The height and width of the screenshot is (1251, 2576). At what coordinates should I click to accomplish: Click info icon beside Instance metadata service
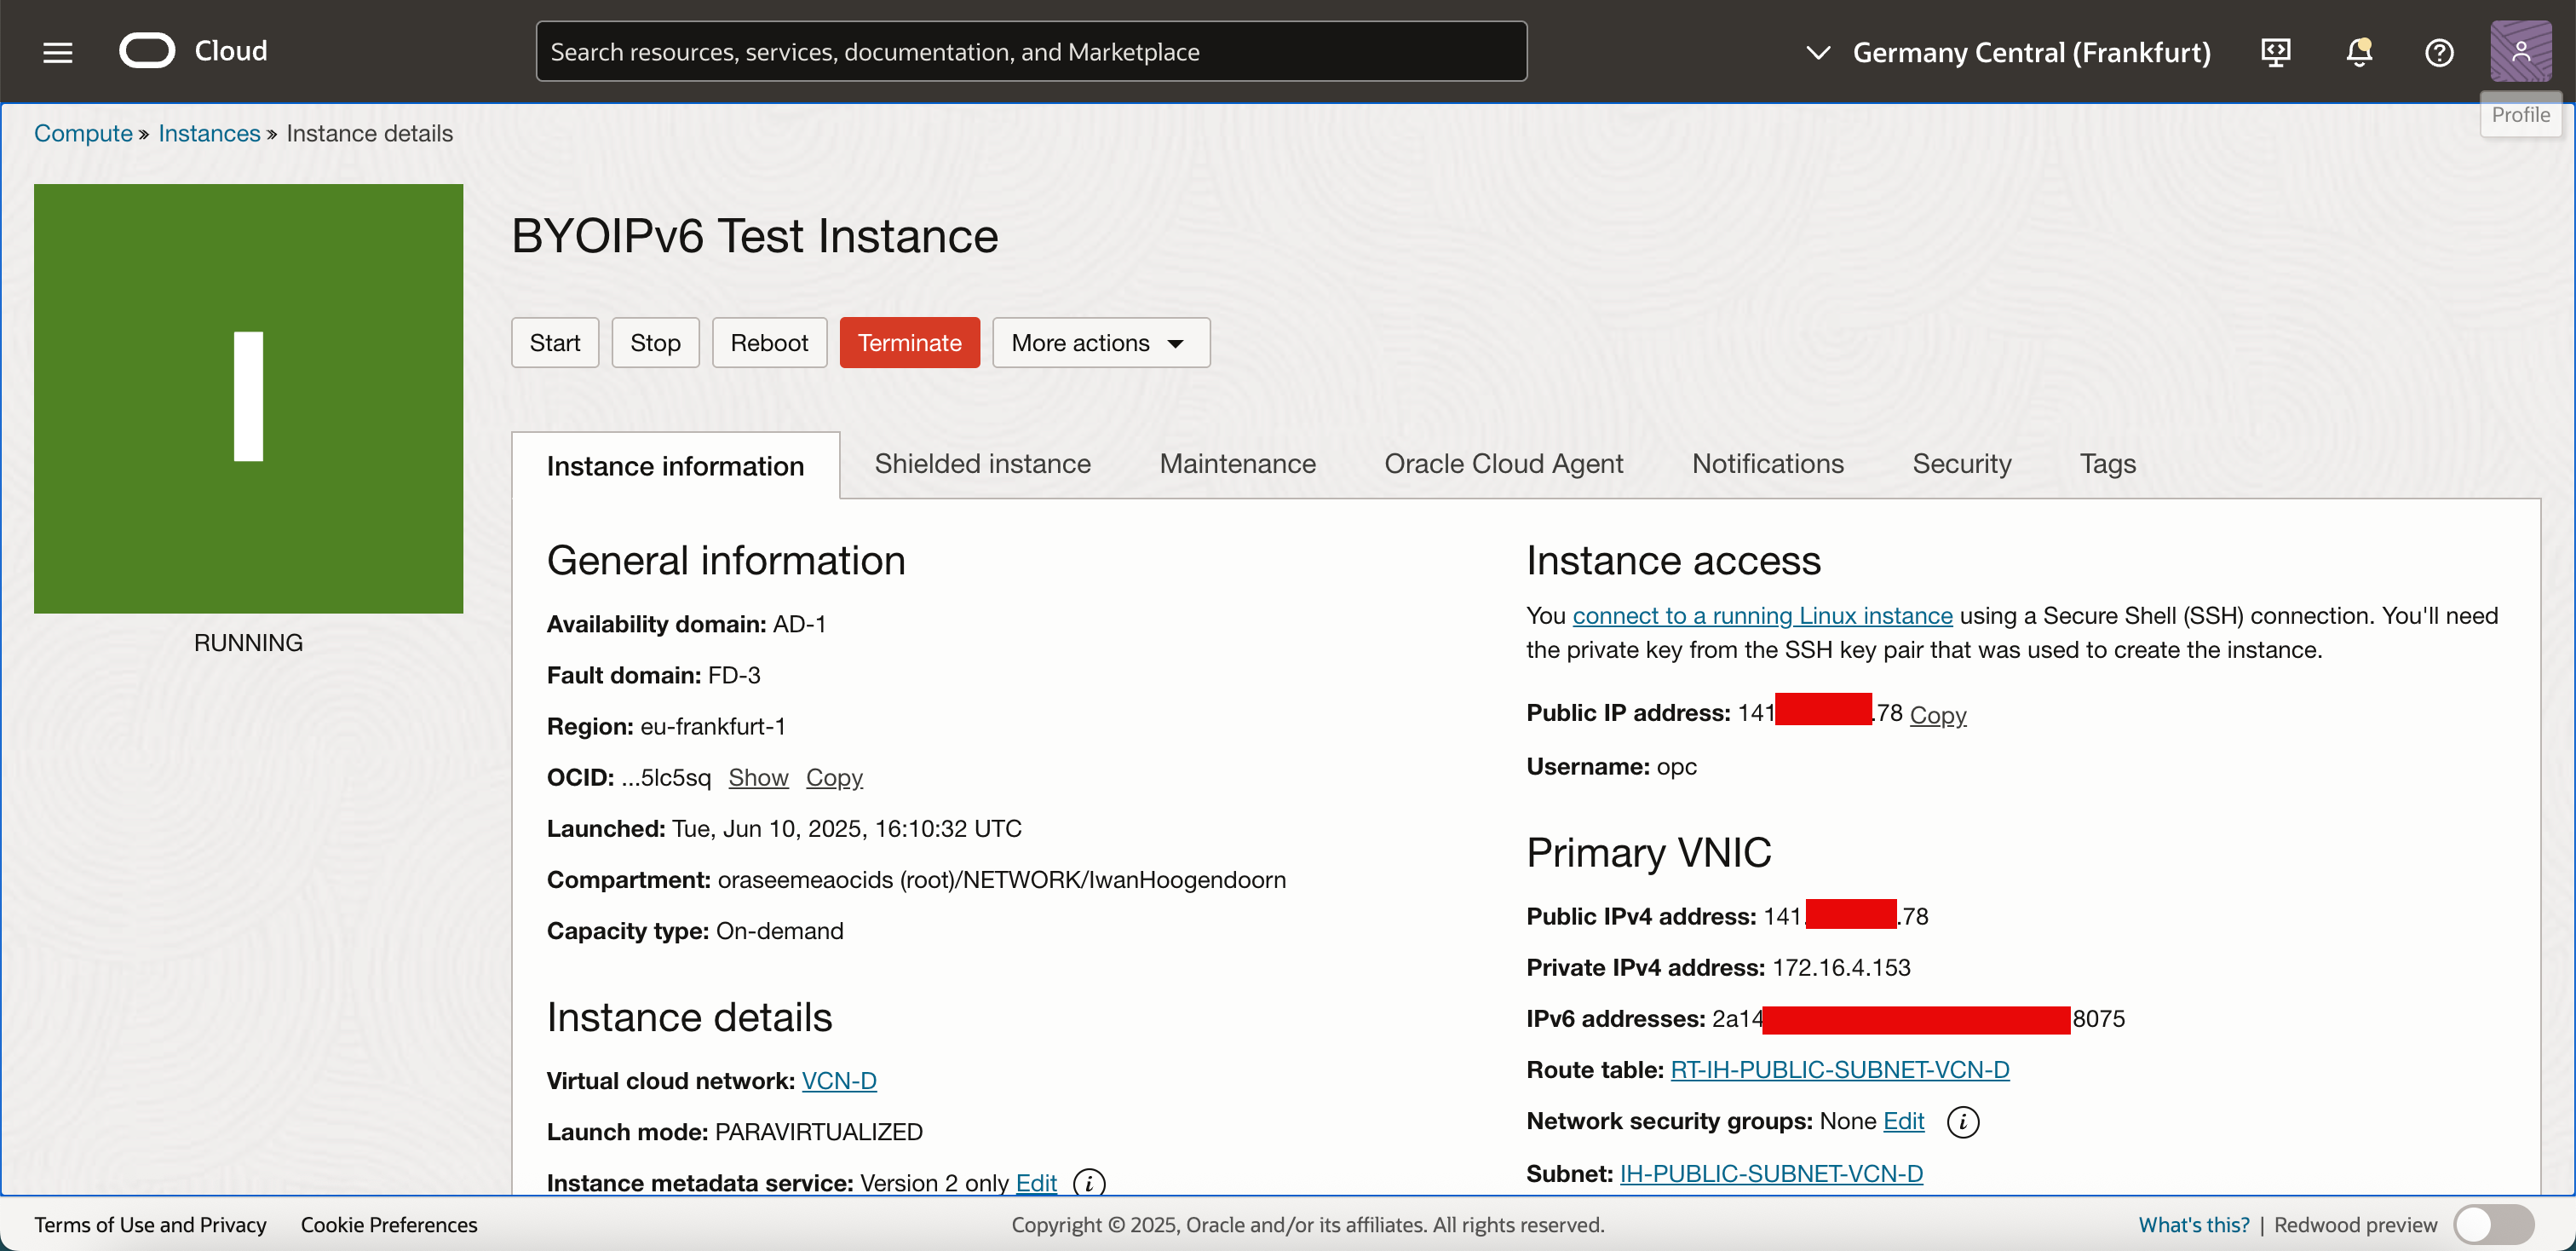coord(1088,1183)
